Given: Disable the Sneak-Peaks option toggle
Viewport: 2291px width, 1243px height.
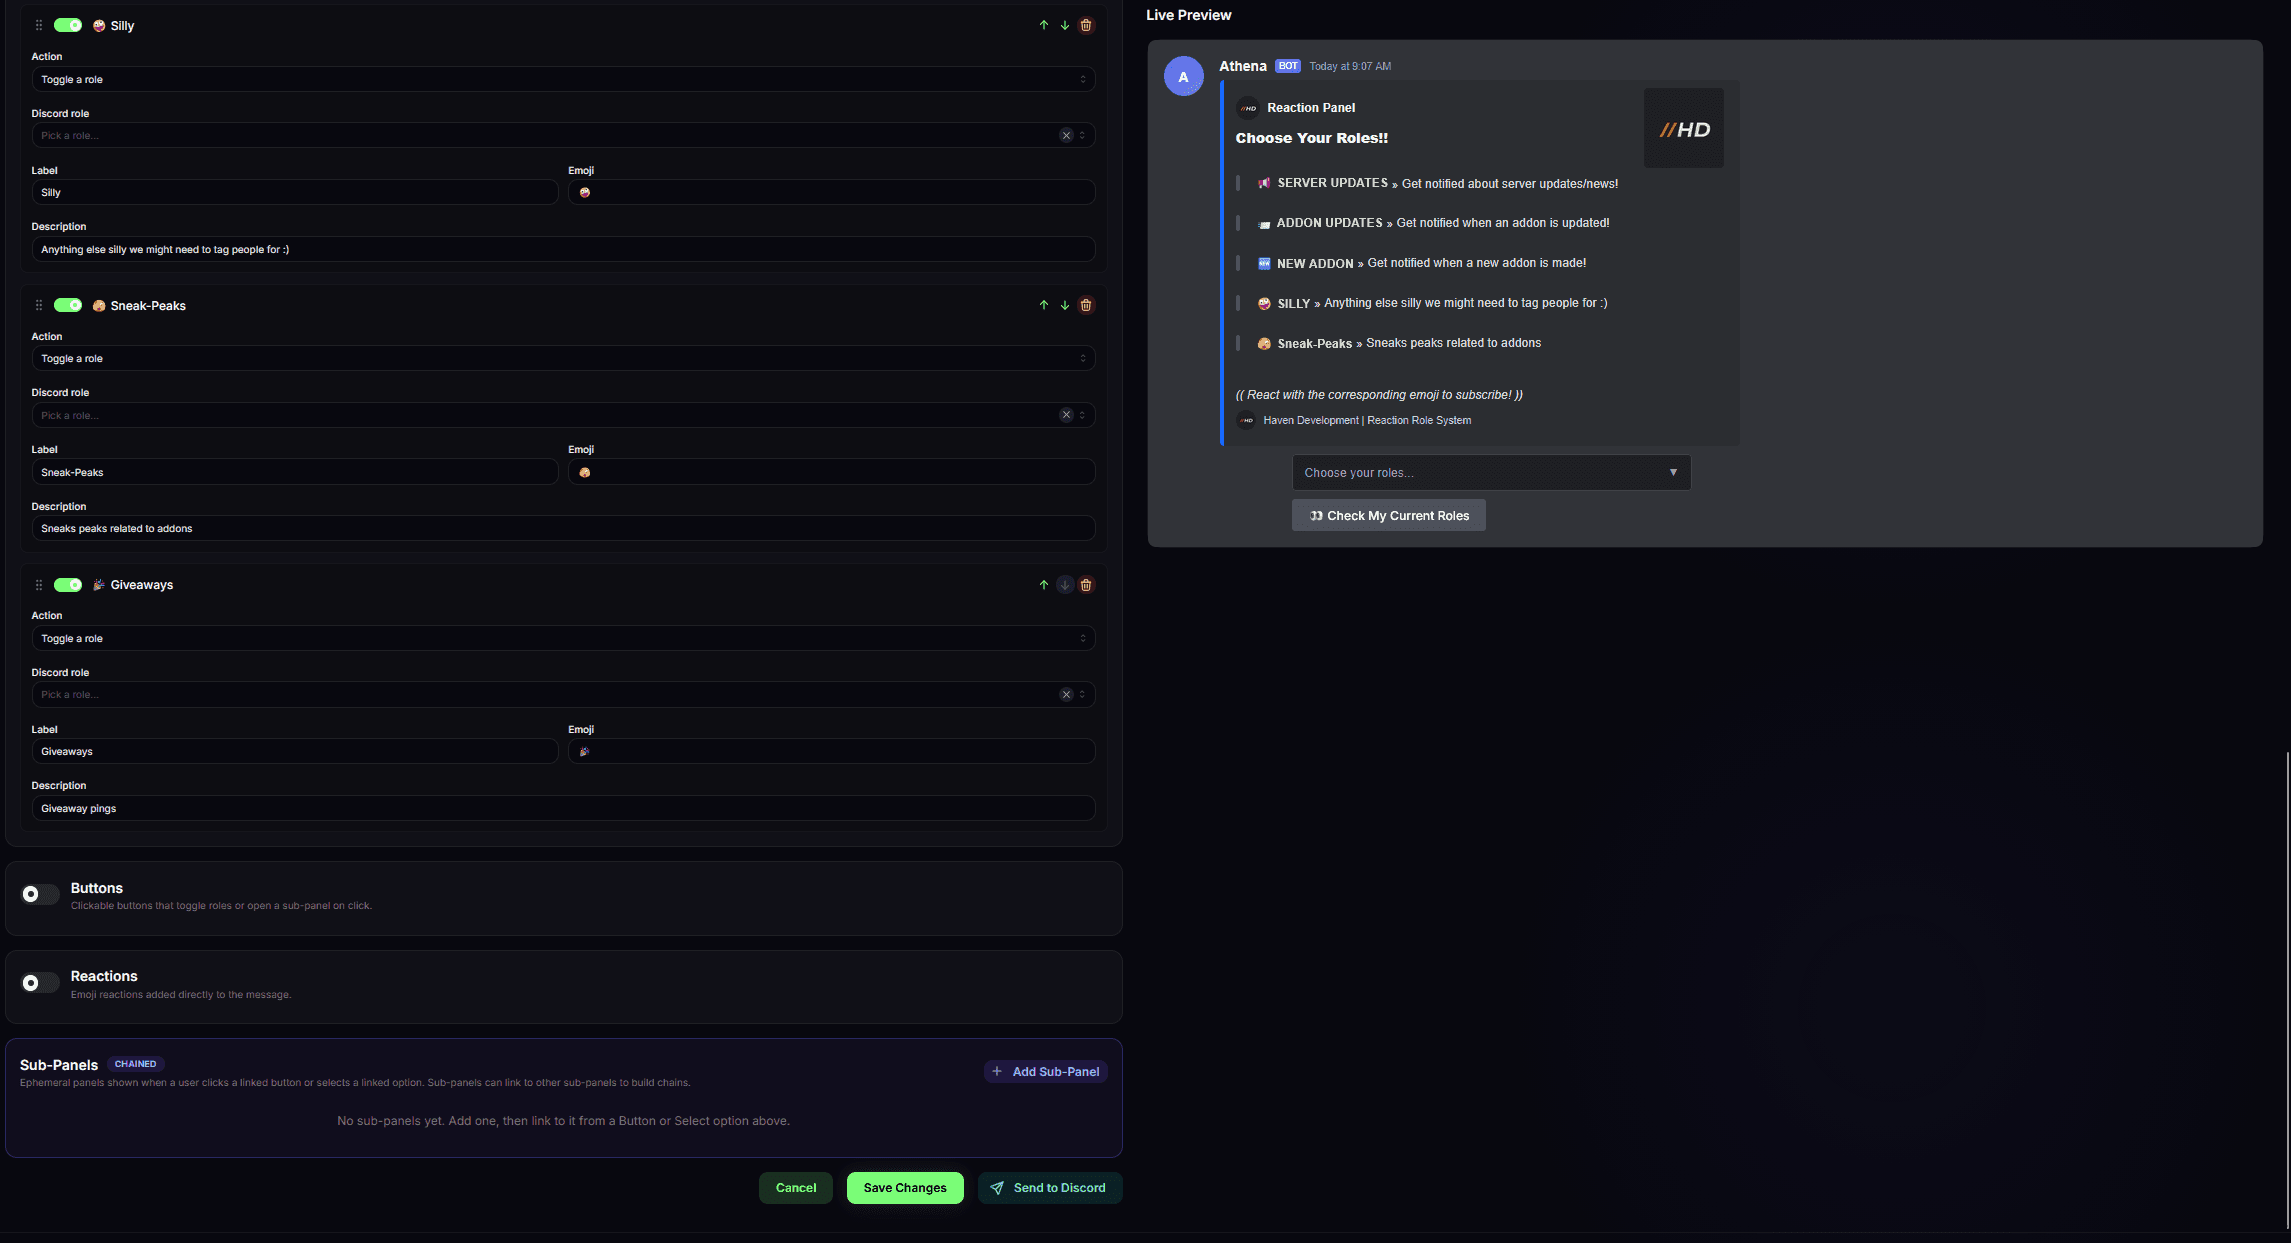Looking at the screenshot, I should [68, 305].
